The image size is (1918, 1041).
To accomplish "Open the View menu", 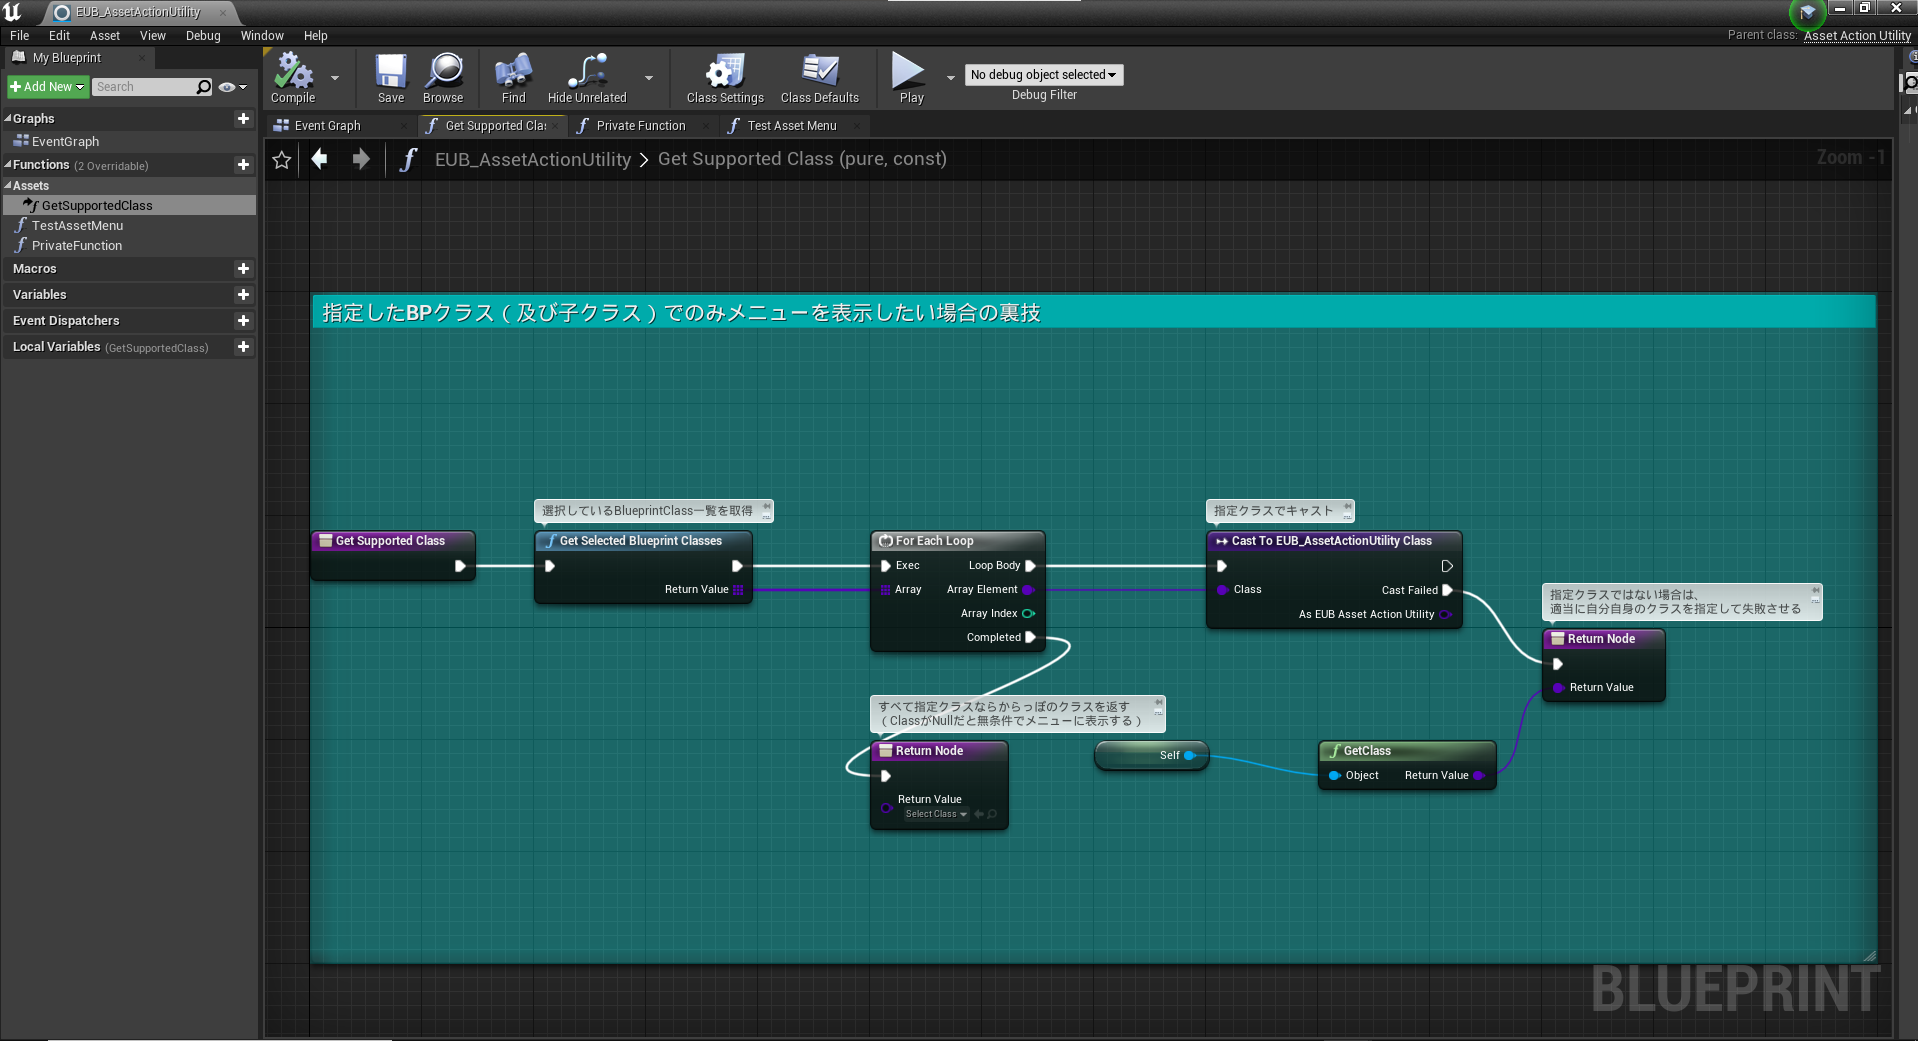I will 153,36.
